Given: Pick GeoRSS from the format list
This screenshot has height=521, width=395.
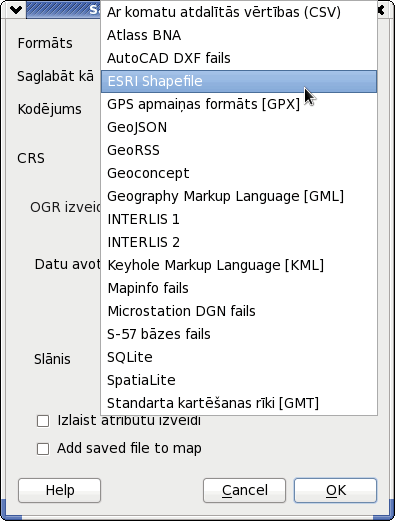Looking at the screenshot, I should pos(239,150).
